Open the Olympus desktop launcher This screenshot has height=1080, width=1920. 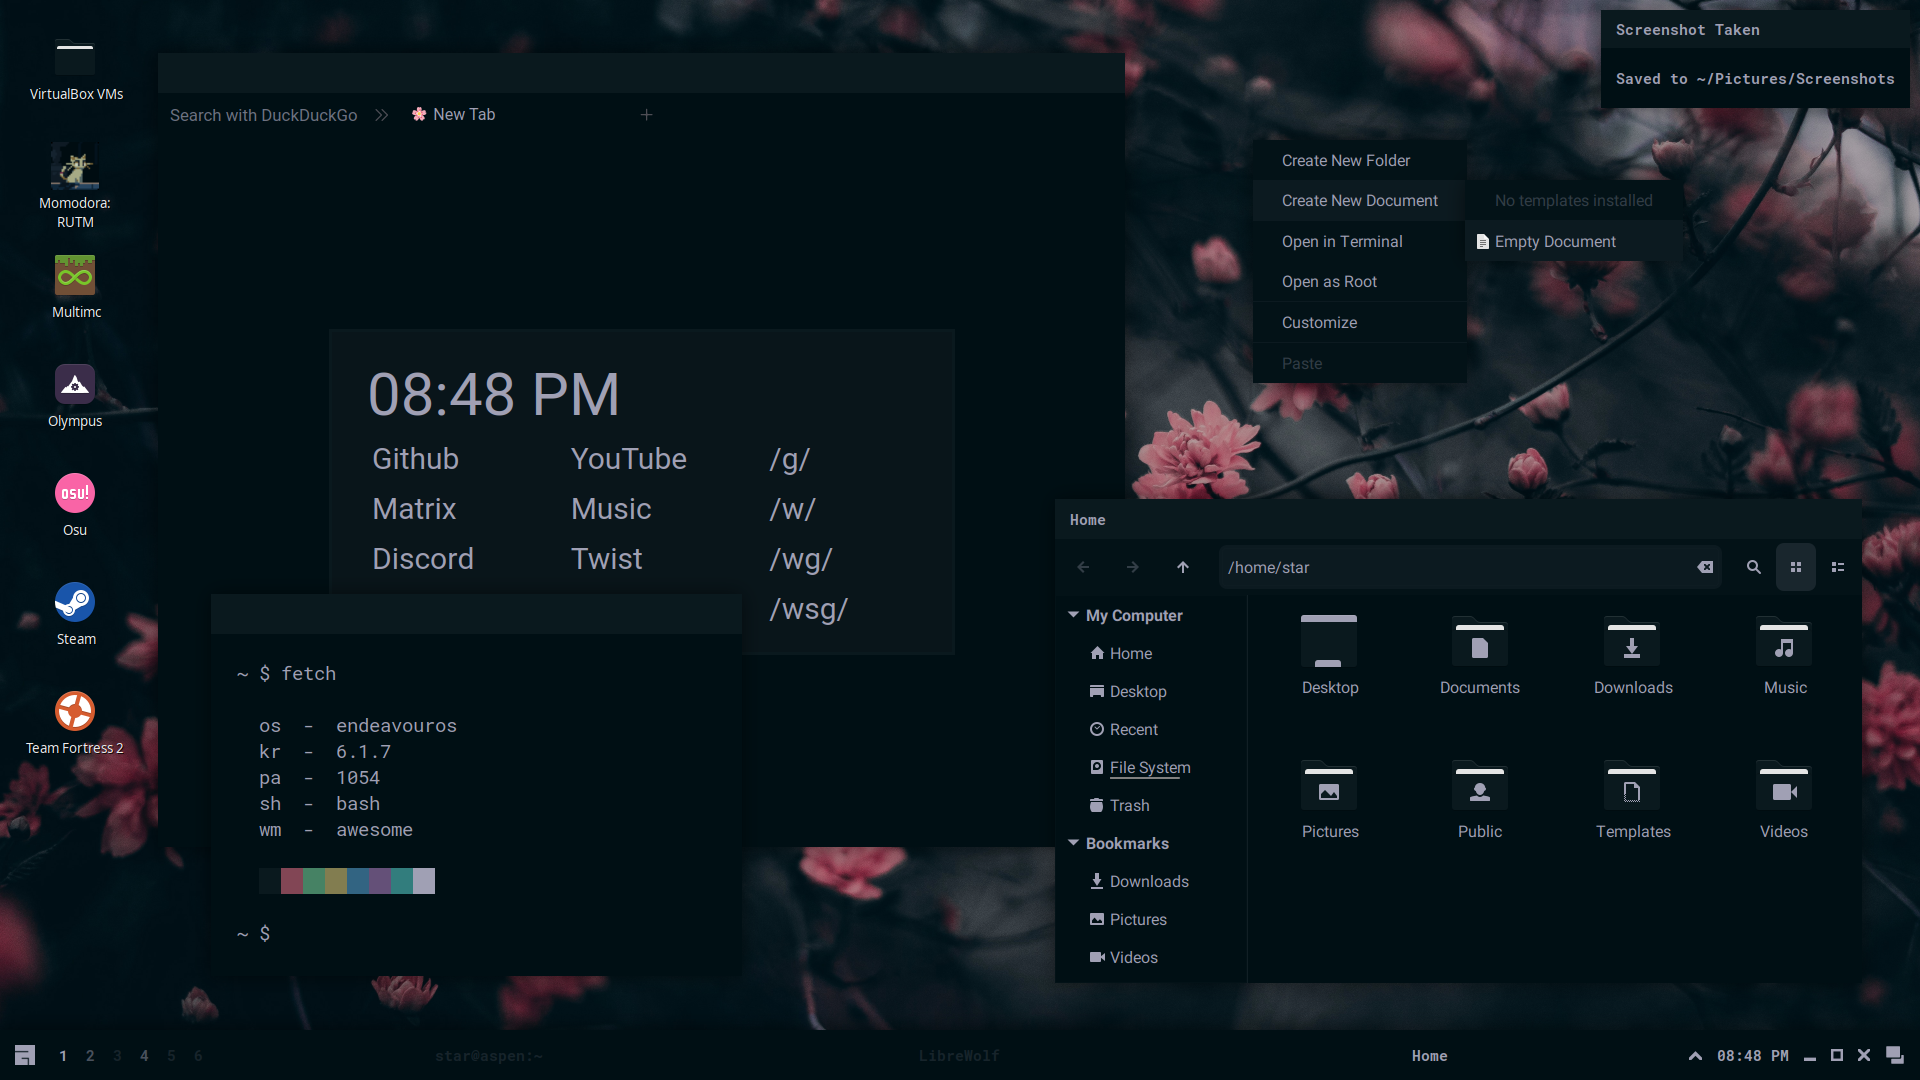[x=75, y=385]
